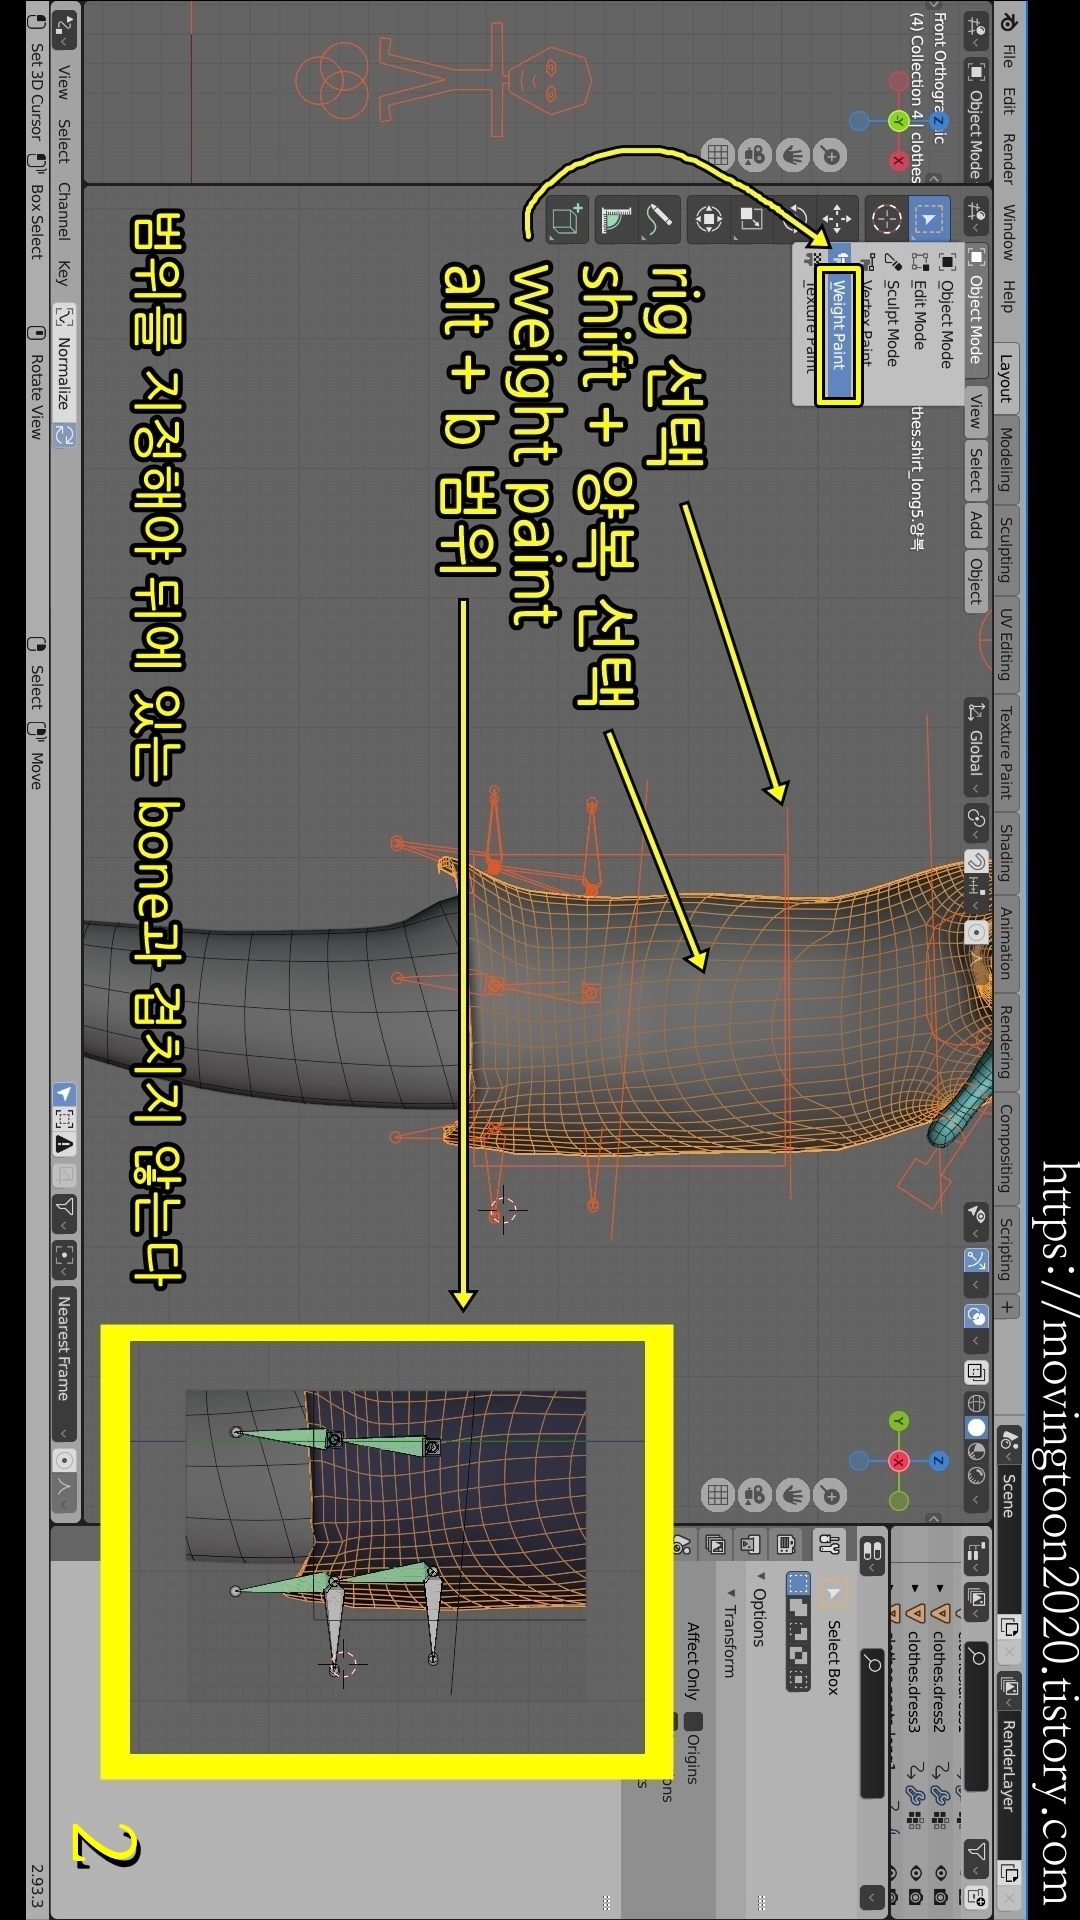Switch to material preview shading
Viewport: 1080px width, 1920px height.
pyautogui.click(x=976, y=1451)
